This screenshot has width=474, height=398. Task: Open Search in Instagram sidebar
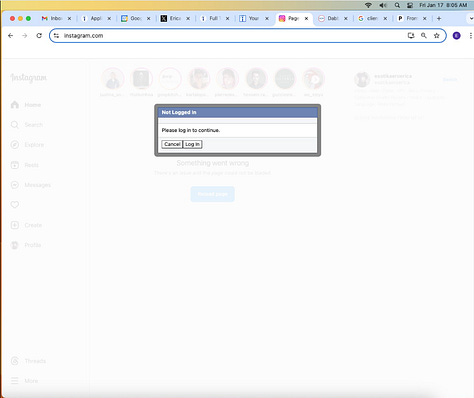point(27,125)
